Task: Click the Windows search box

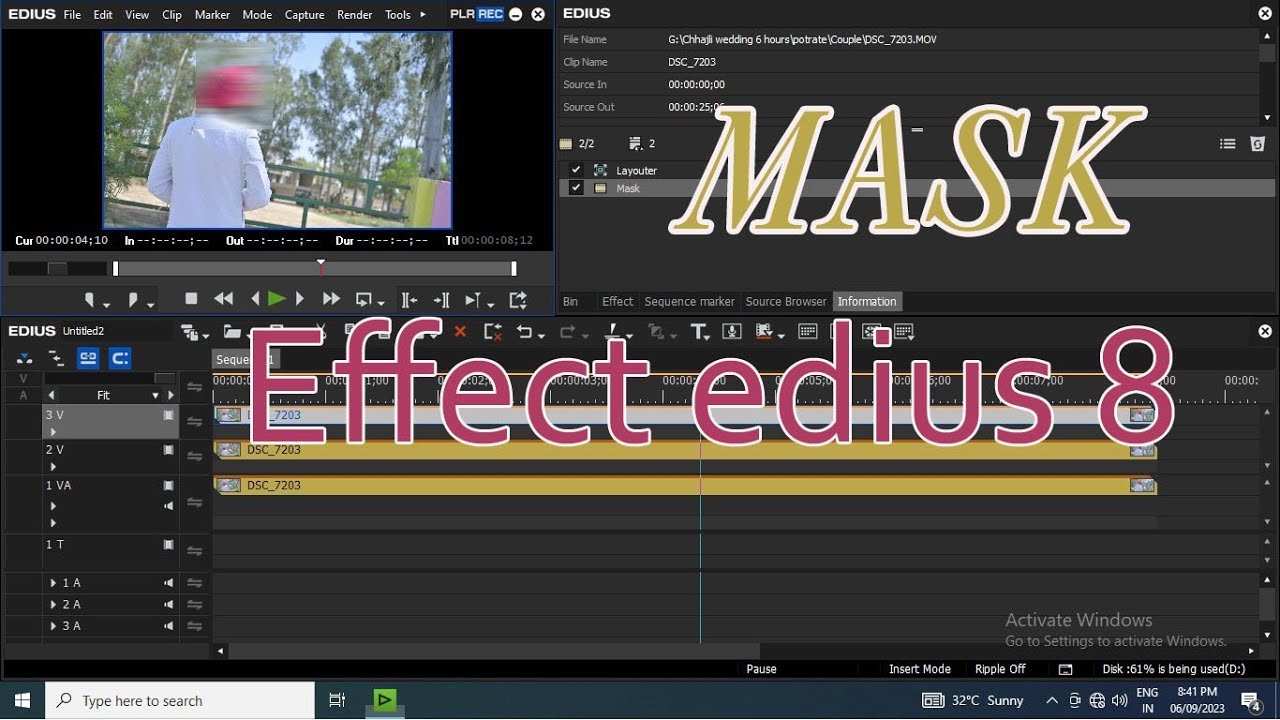Action: pos(180,701)
